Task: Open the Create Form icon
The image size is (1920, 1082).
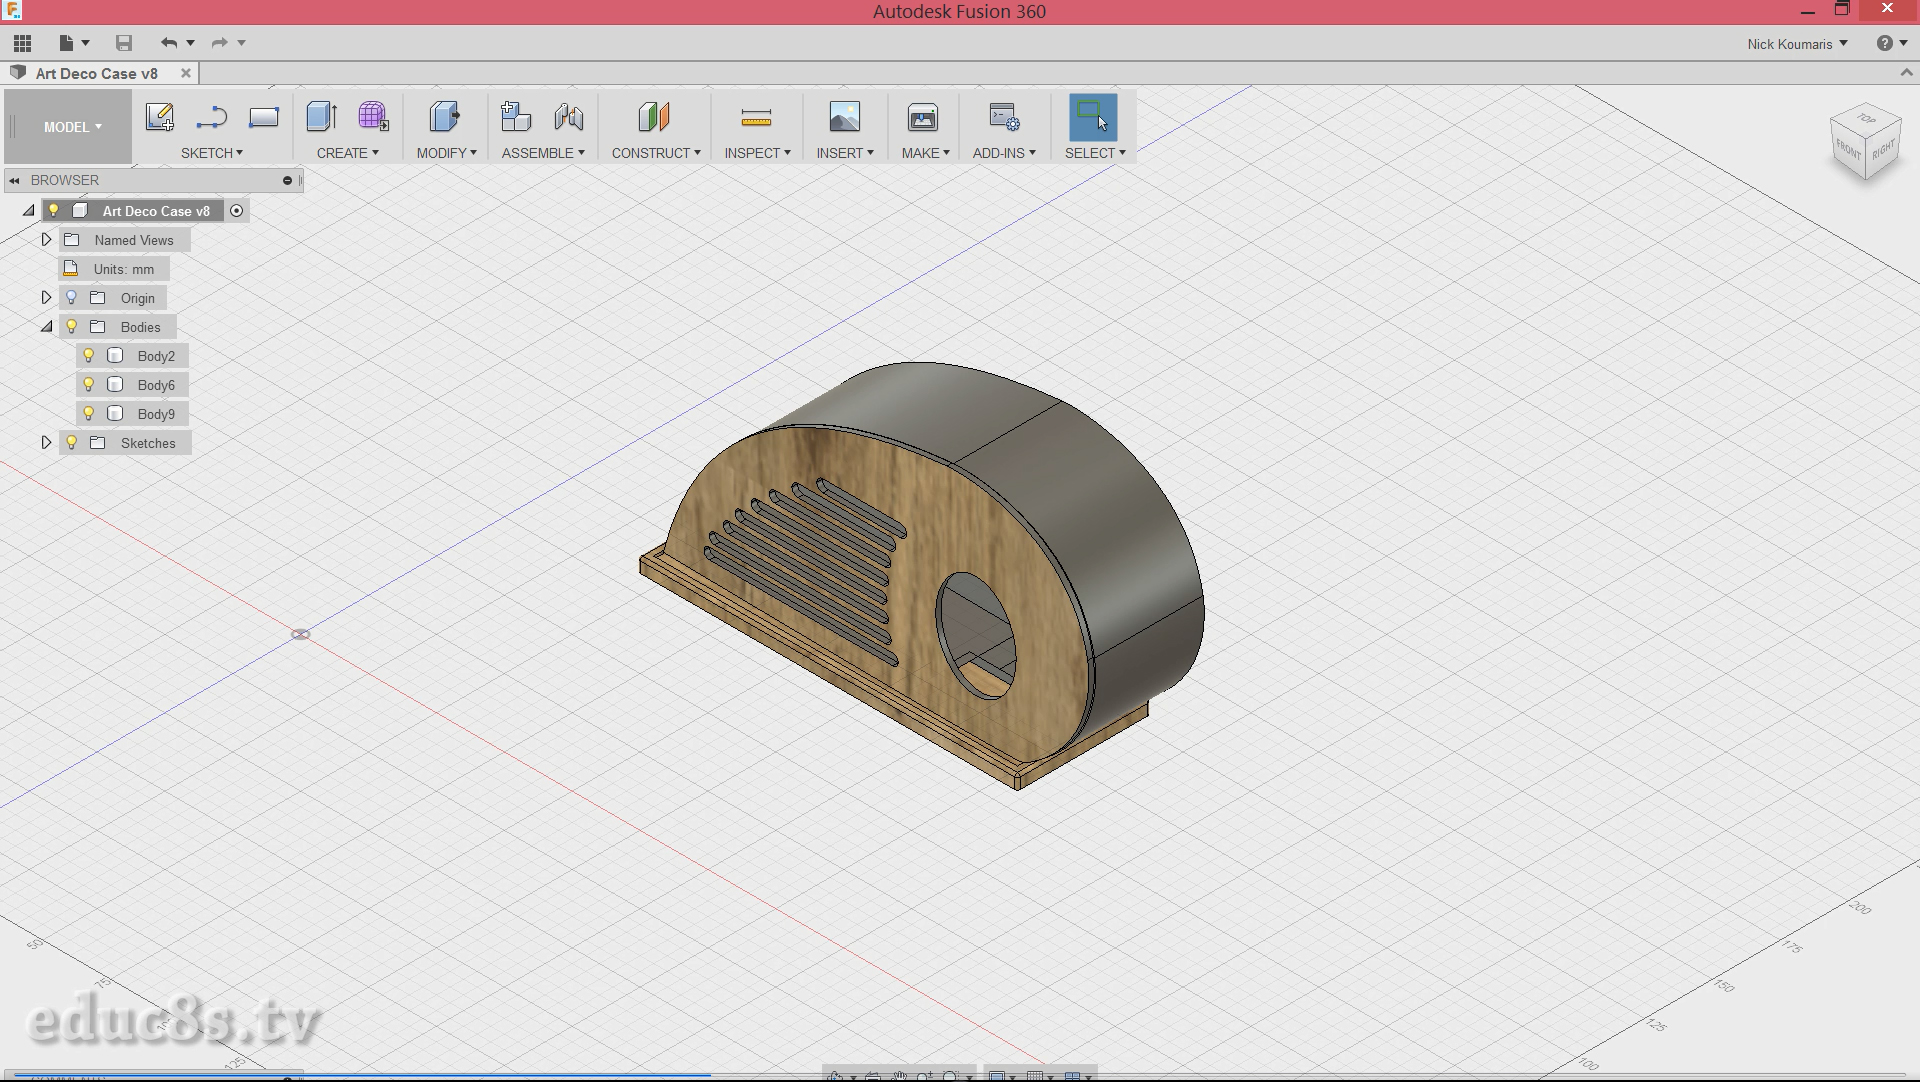Action: 373,117
